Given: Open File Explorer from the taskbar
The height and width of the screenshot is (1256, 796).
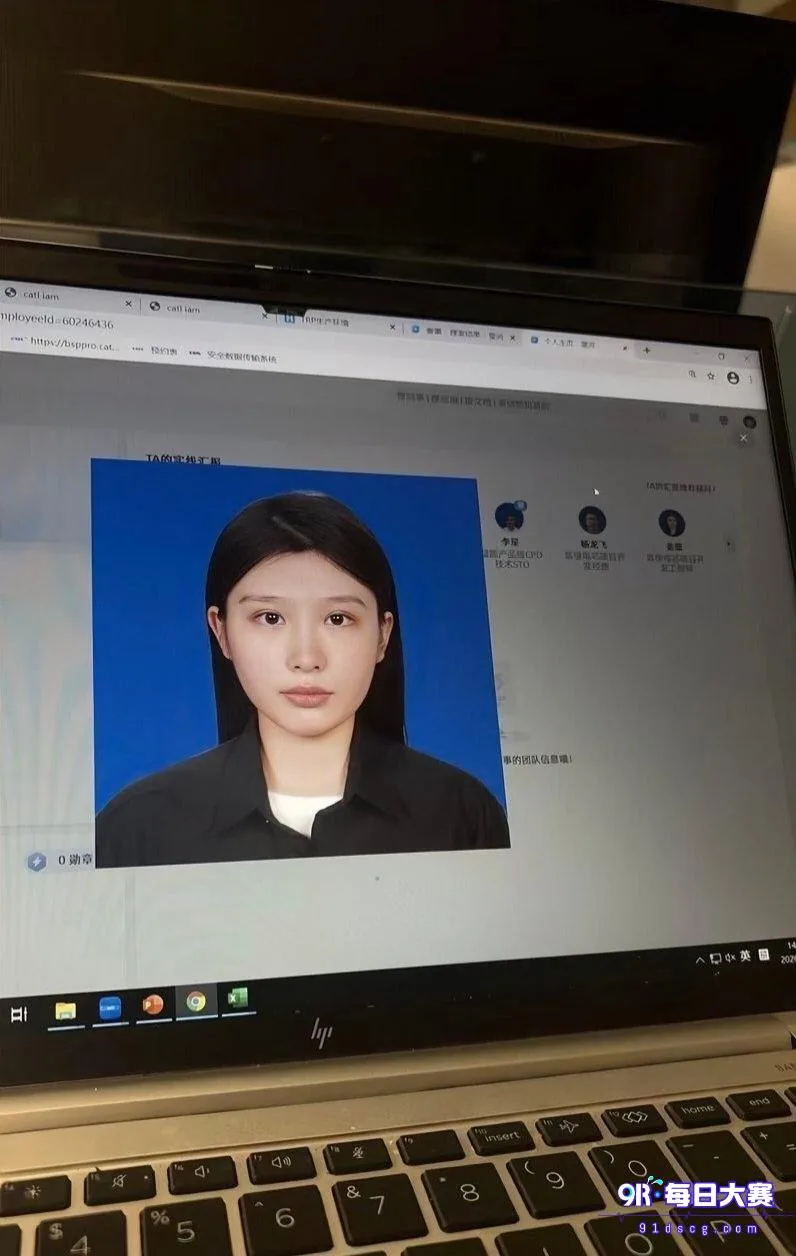Looking at the screenshot, I should click(65, 1010).
